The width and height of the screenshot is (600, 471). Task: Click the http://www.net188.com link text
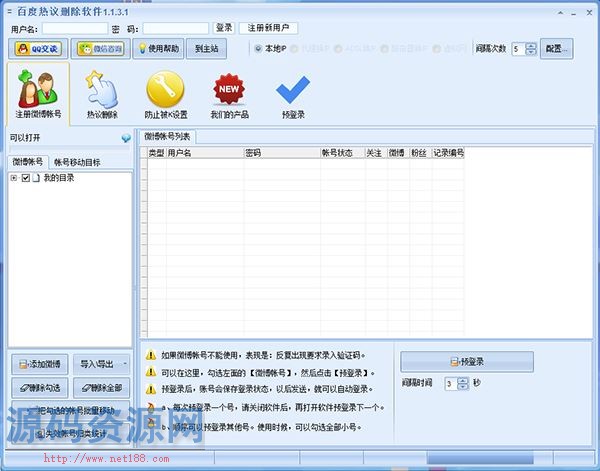click(106, 458)
